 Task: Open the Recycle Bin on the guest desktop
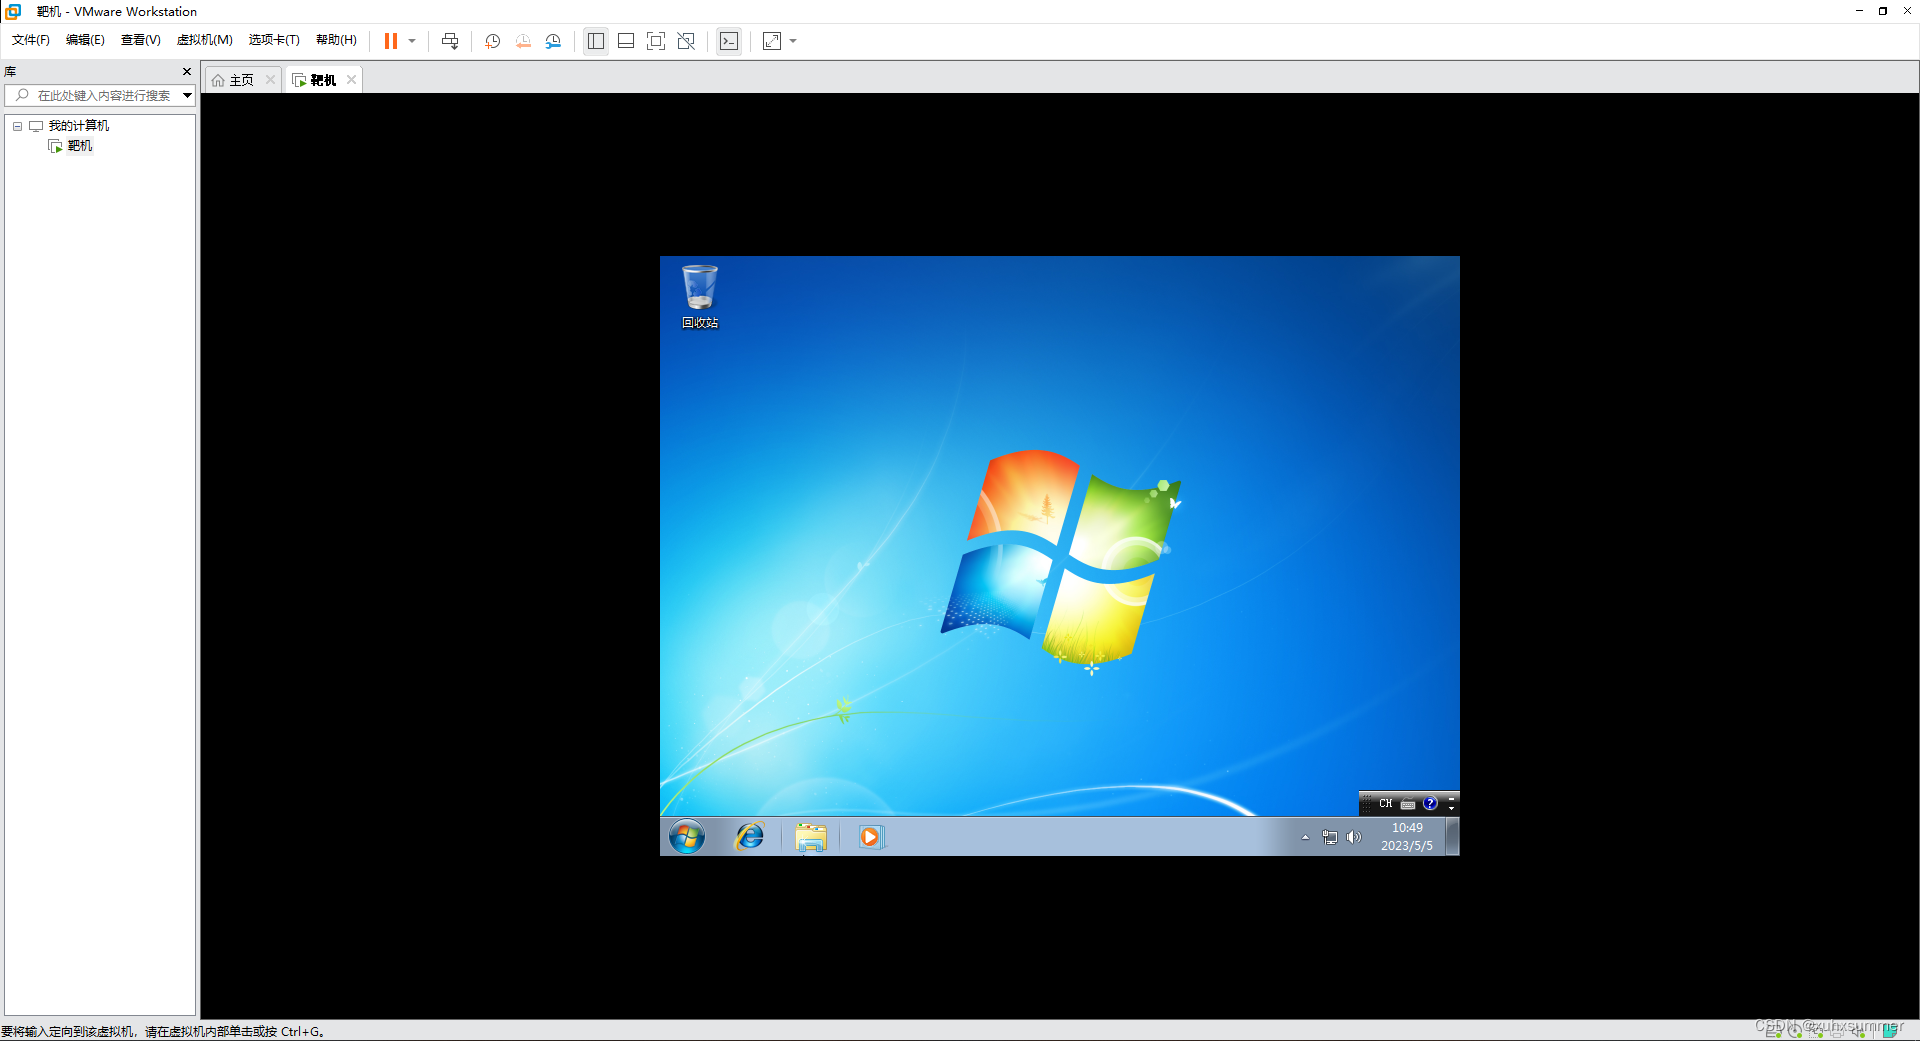pos(700,296)
